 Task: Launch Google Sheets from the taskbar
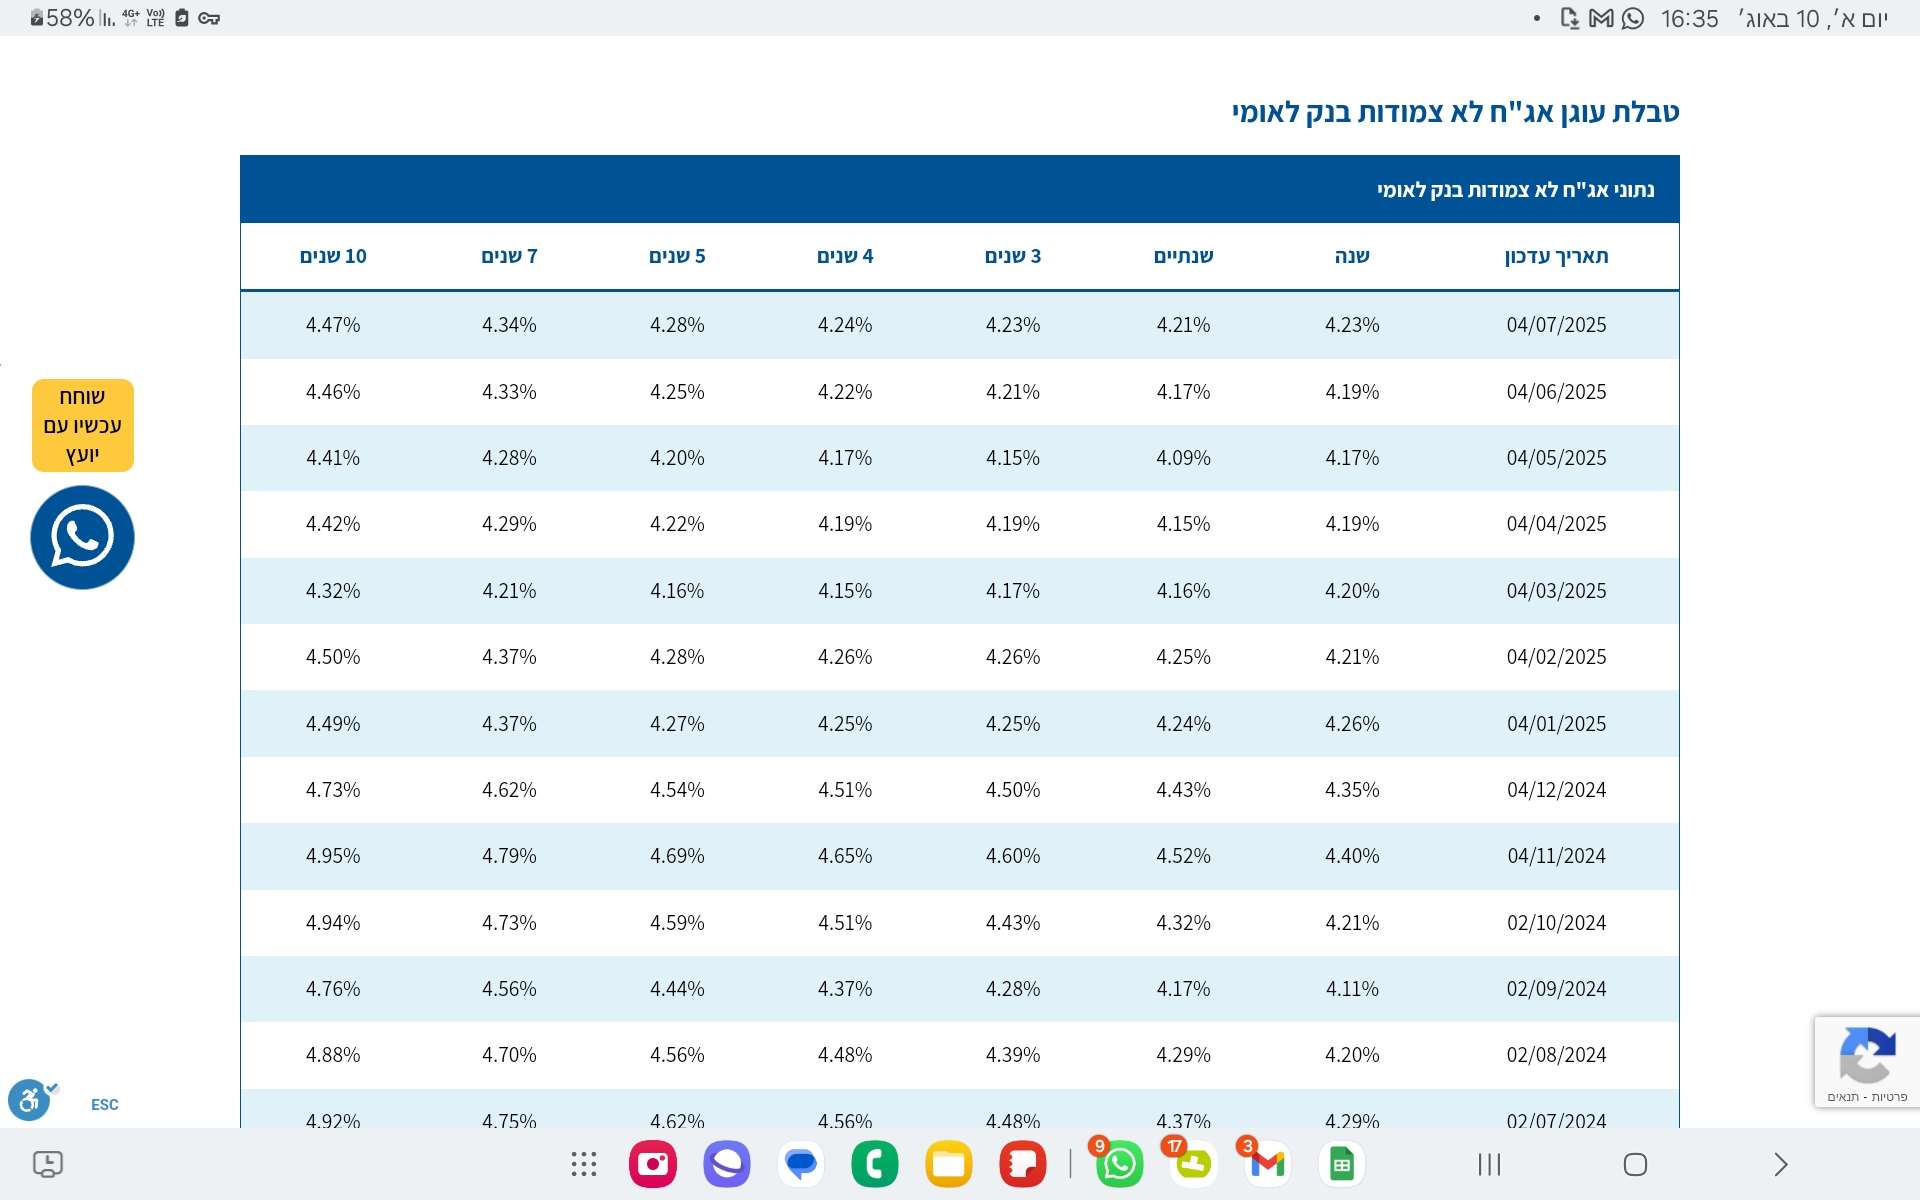(1341, 1164)
